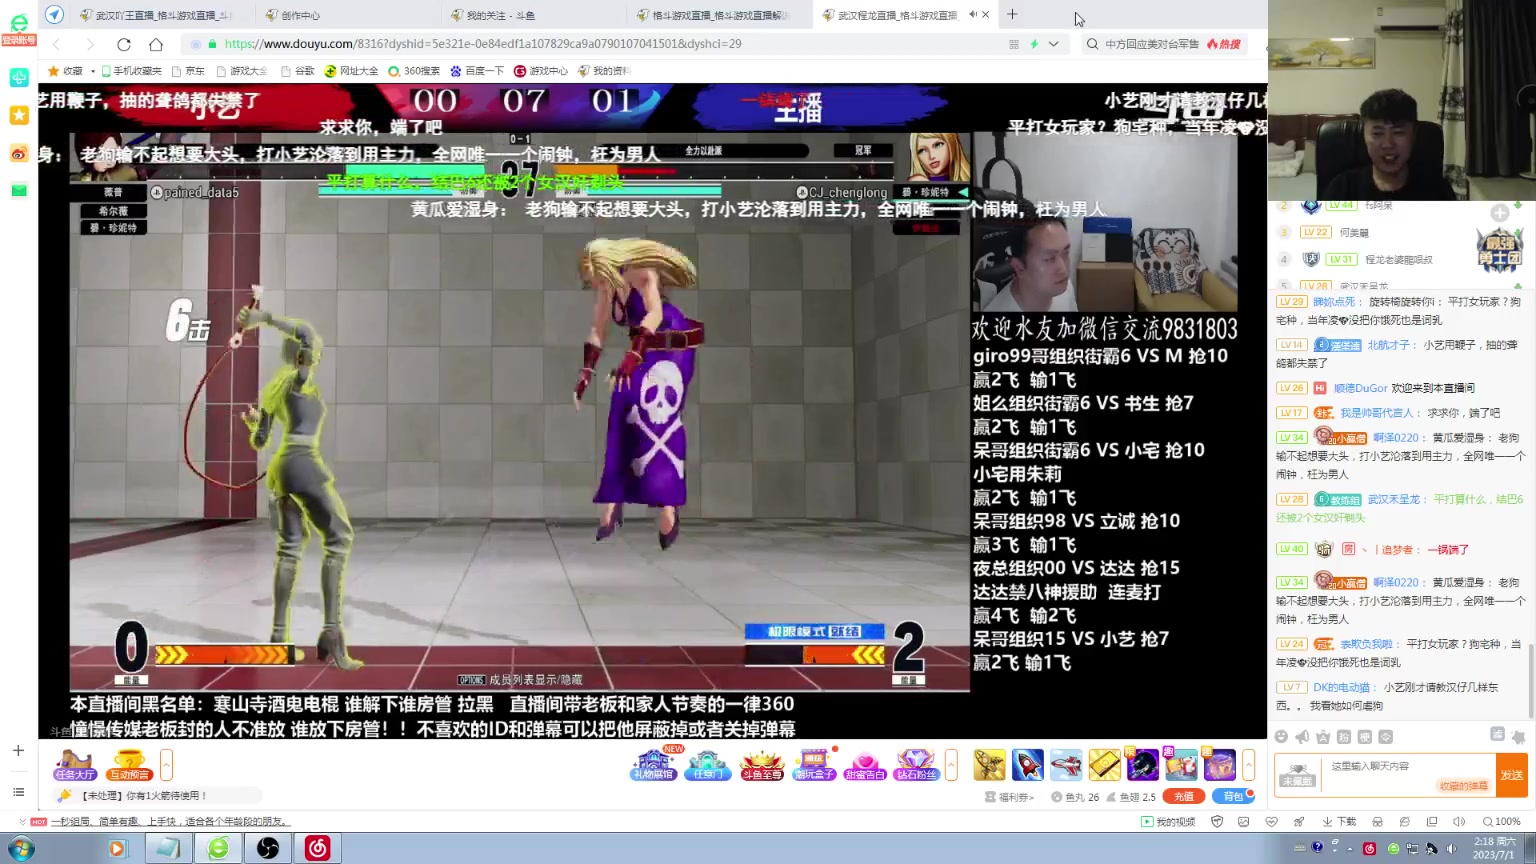Screen dimensions: 1536x864
Task: Open sidebar list menu icon
Action: tap(18, 792)
